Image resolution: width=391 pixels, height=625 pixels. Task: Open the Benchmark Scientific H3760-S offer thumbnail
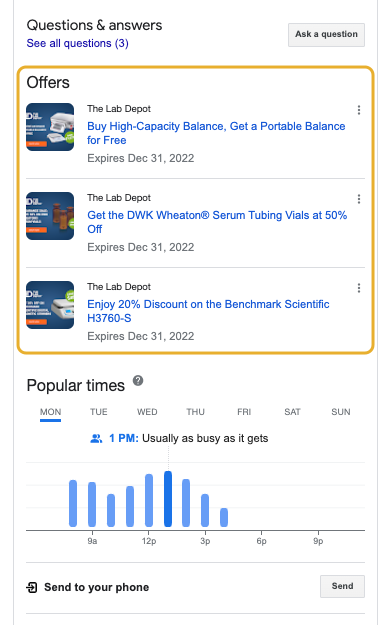tap(50, 305)
